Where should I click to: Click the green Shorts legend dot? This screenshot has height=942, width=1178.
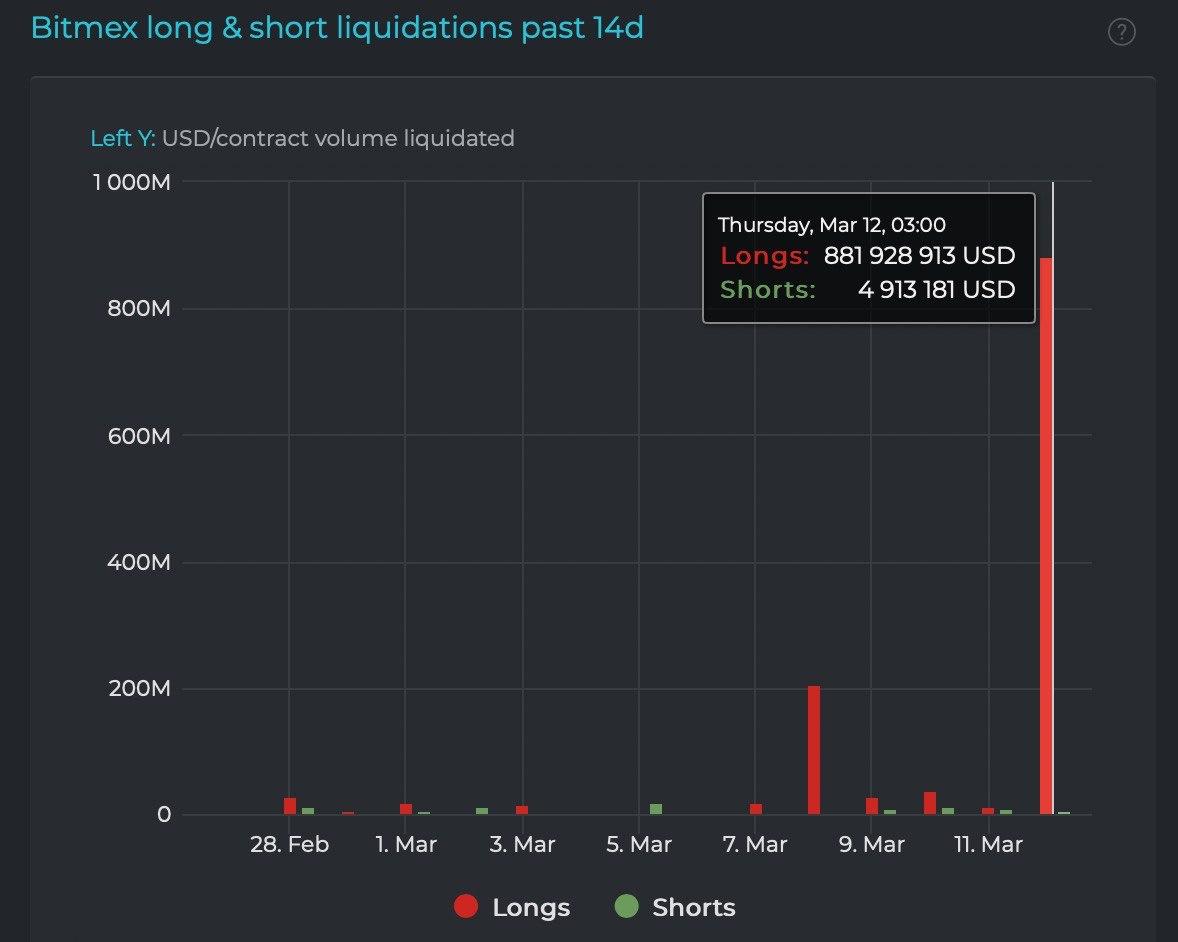[626, 907]
